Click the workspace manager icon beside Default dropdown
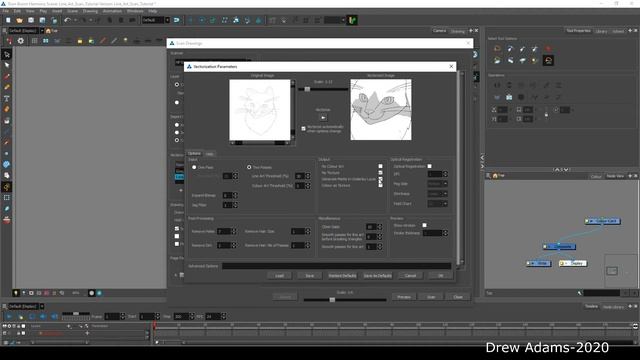Screen dimensions: 640x360 pyautogui.click(x=176, y=20)
